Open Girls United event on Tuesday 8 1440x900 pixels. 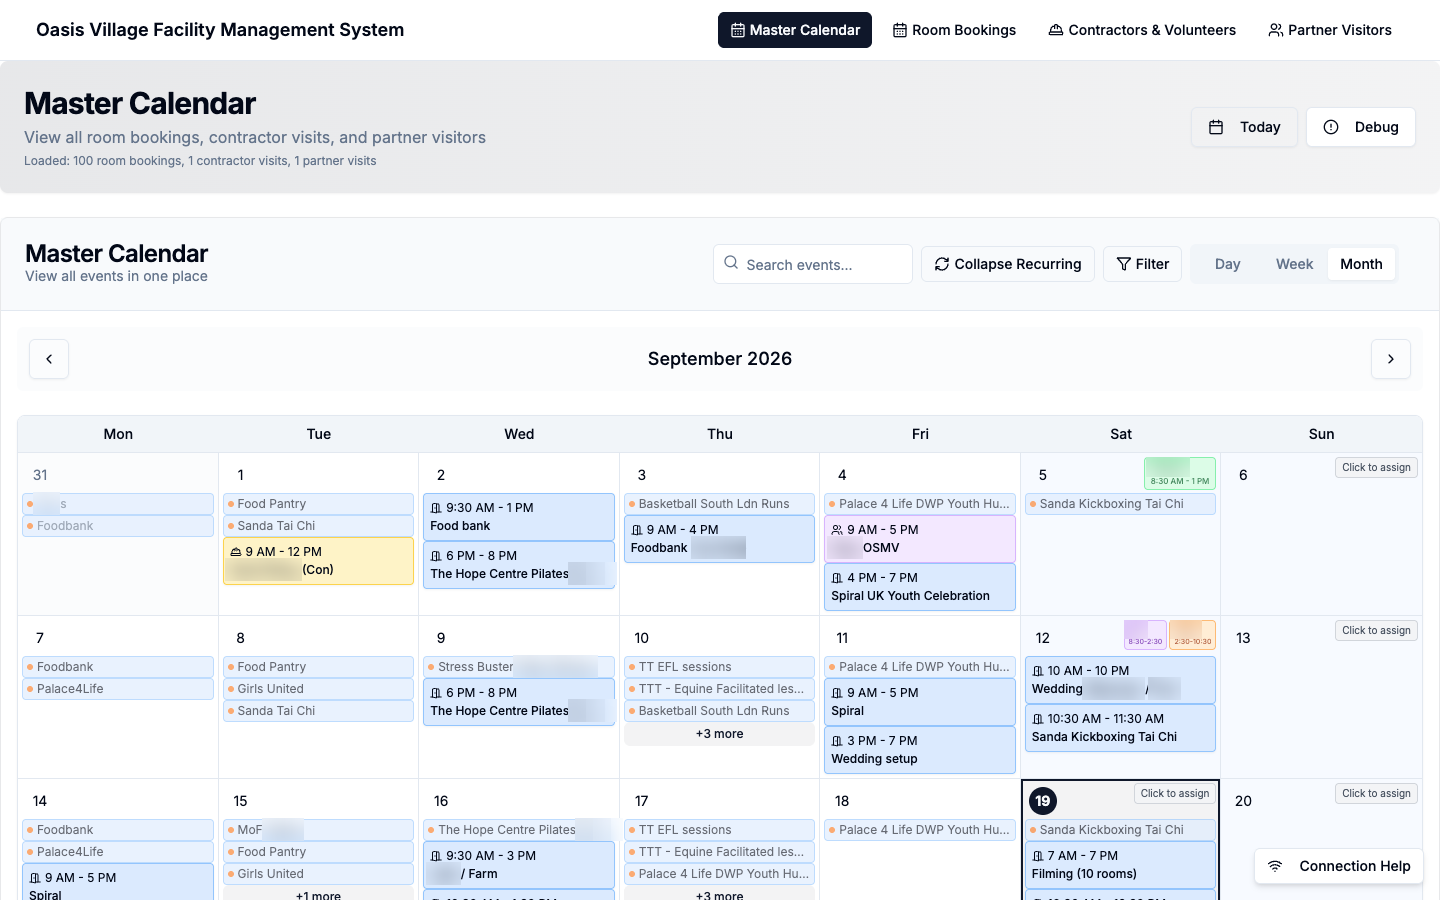[318, 689]
